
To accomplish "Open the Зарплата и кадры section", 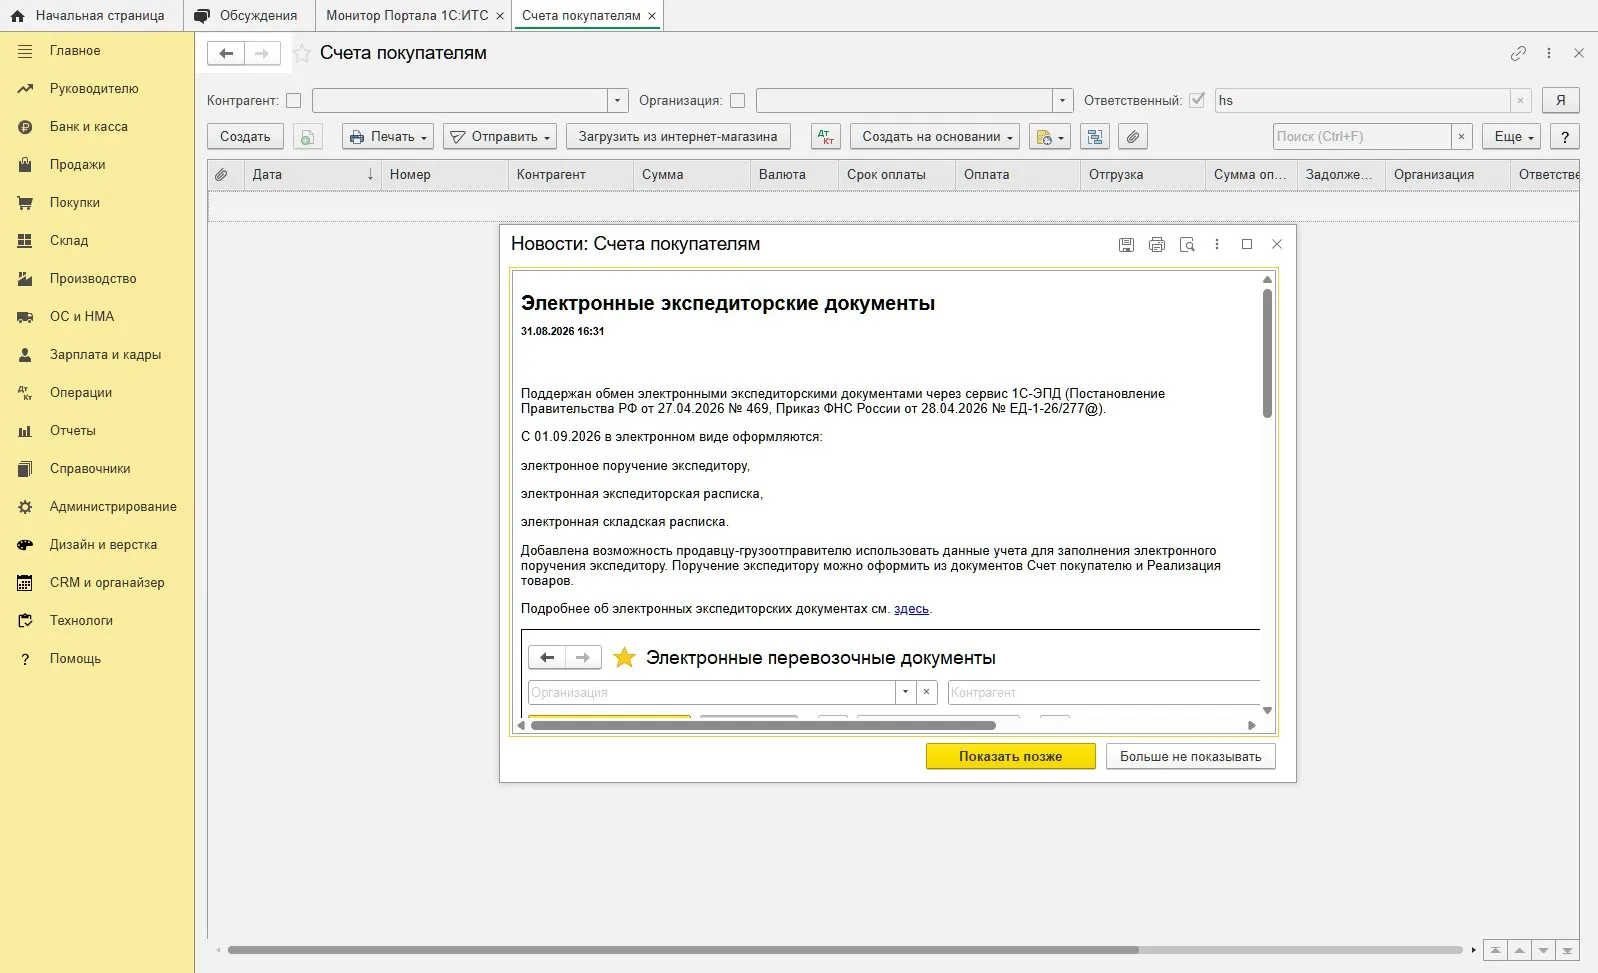I will (97, 355).
